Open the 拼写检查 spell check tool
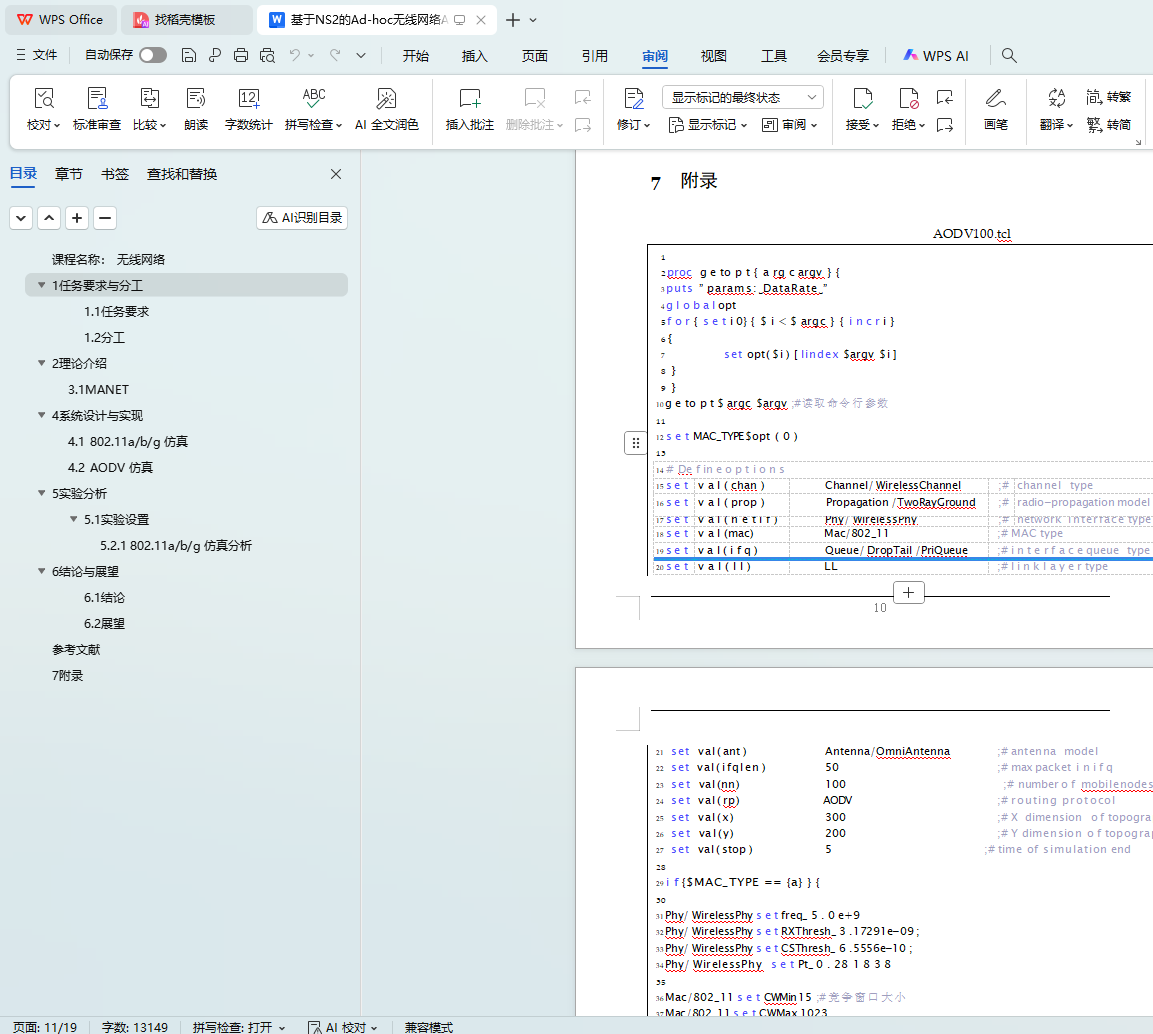The image size is (1153, 1034). coord(313,108)
